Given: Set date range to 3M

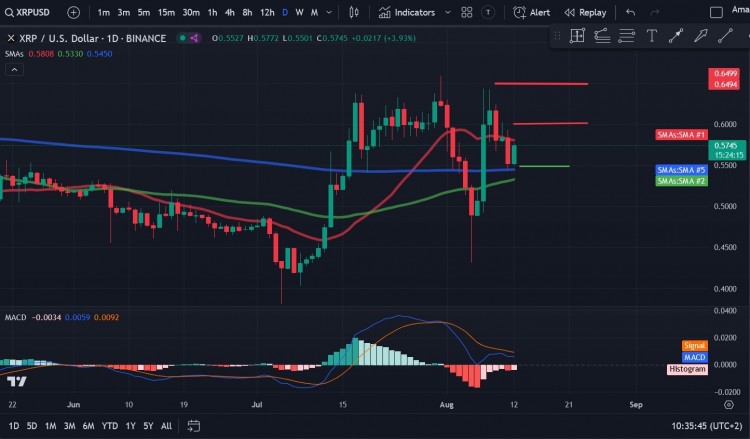Looking at the screenshot, I should (69, 426).
